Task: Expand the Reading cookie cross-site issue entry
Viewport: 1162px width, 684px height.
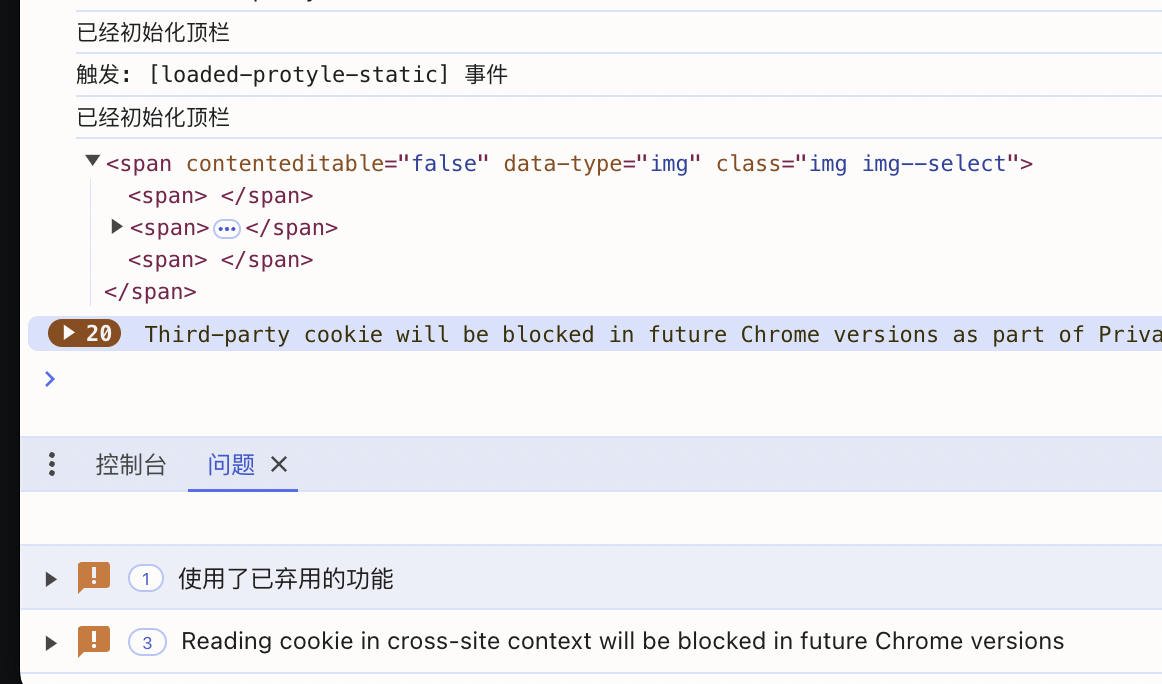Action: tap(50, 641)
